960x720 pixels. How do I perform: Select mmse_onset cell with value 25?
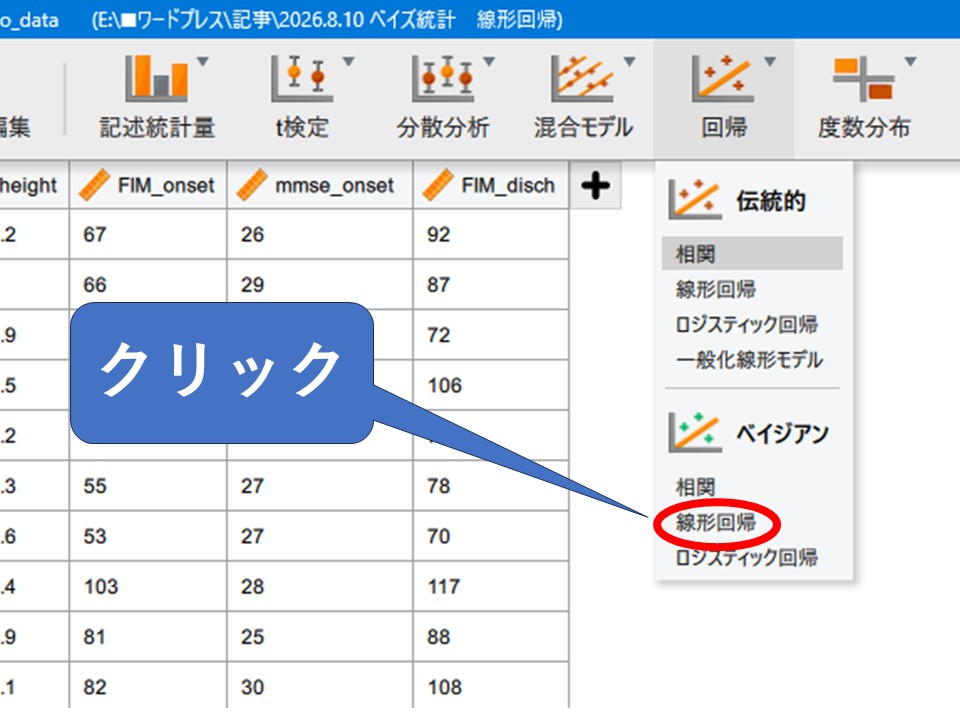[320, 637]
